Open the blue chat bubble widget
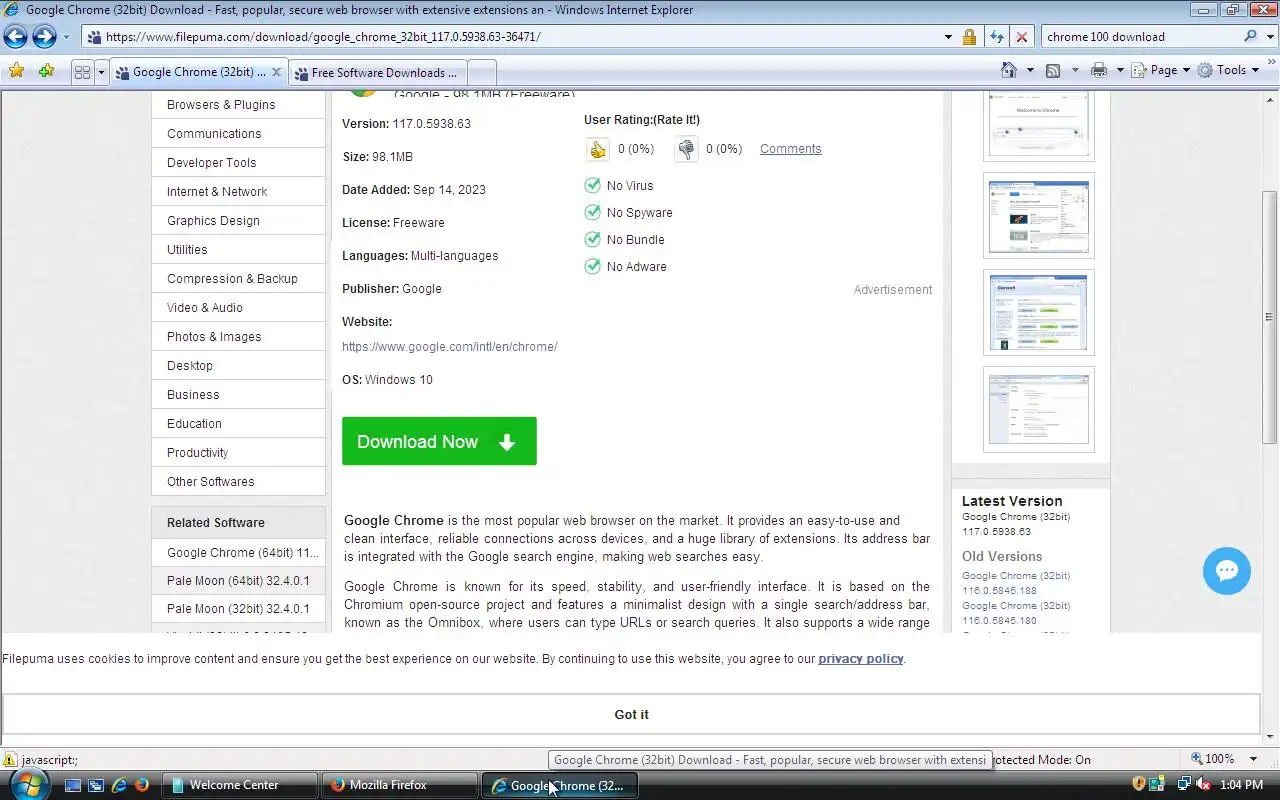The image size is (1280, 800). coord(1227,571)
